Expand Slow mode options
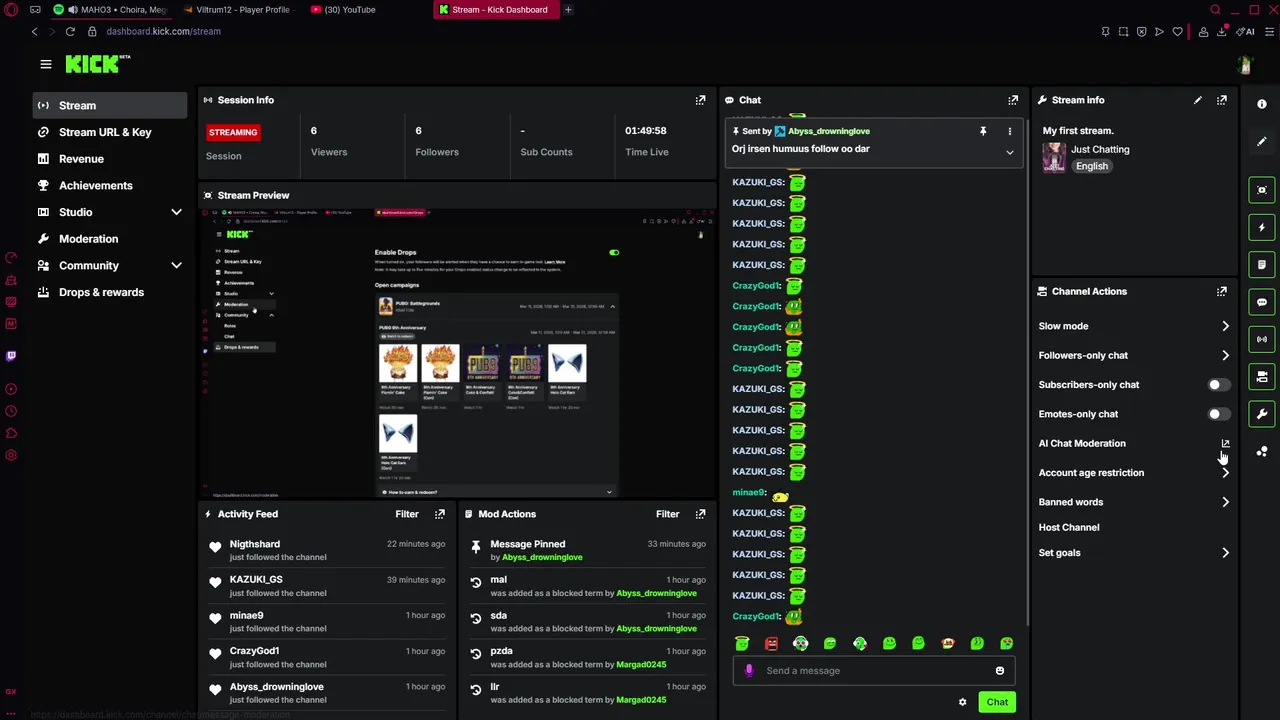Viewport: 1280px width, 720px height. click(x=1225, y=326)
